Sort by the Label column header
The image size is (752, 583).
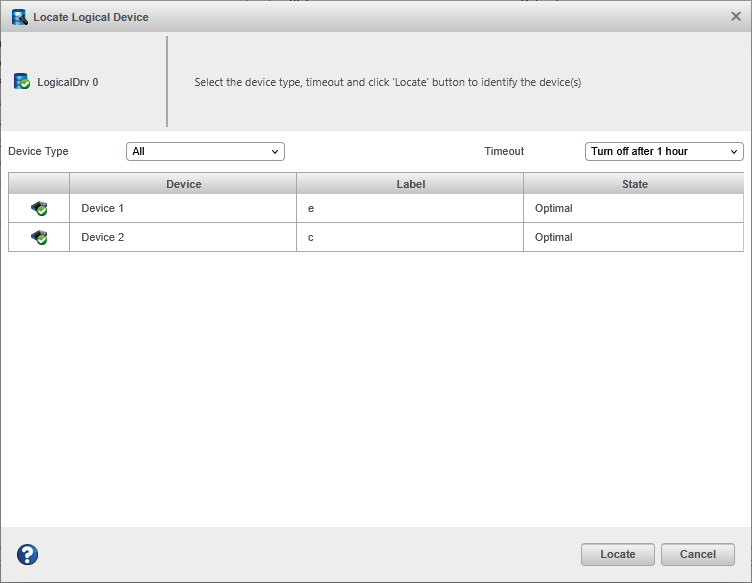pos(410,184)
